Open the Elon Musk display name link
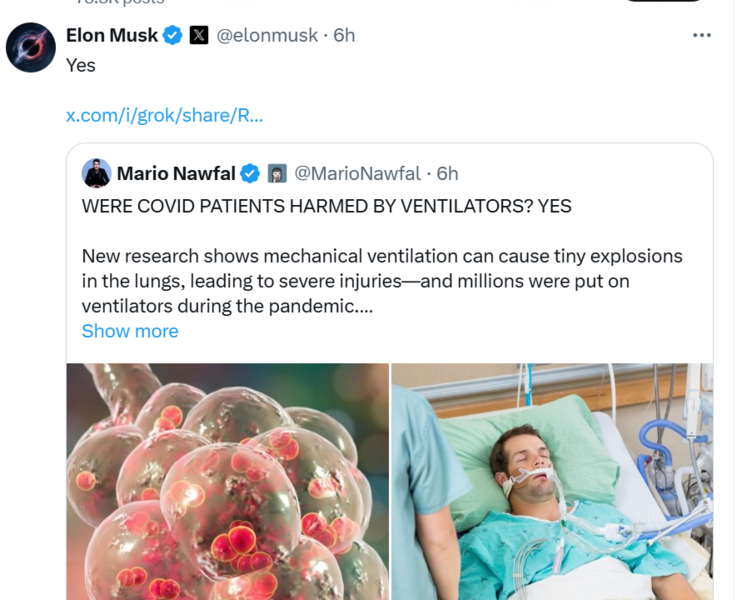This screenshot has width=742, height=600. (111, 35)
